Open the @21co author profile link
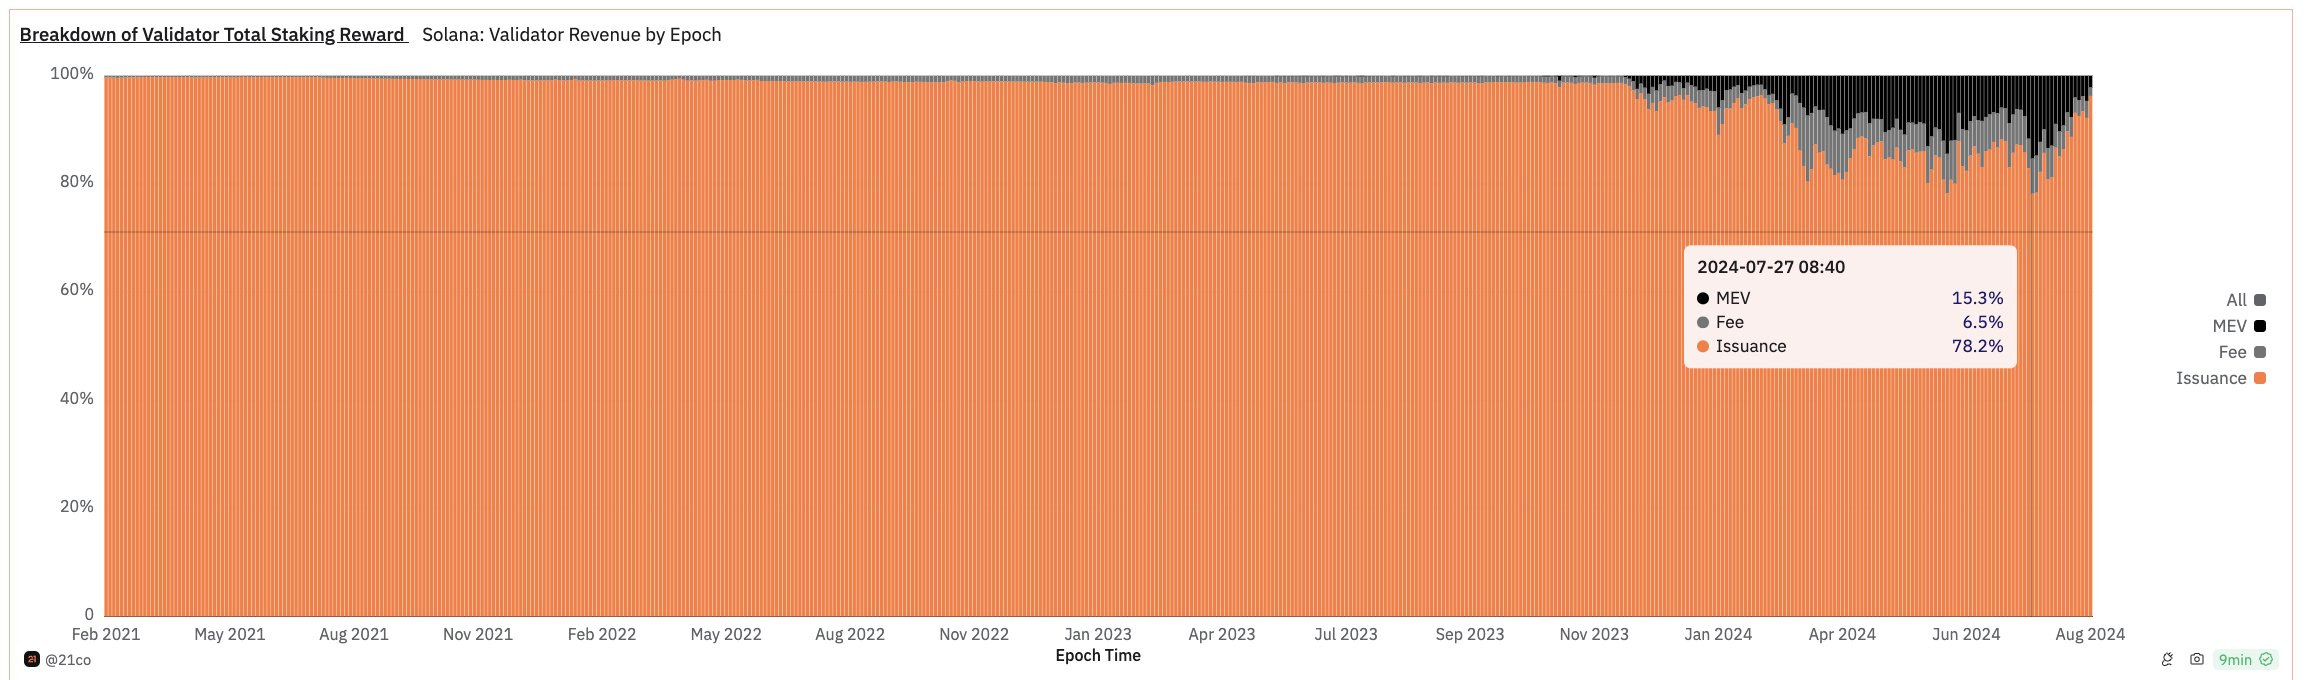Screen dimensions: 2316x680 pyautogui.click(x=68, y=660)
